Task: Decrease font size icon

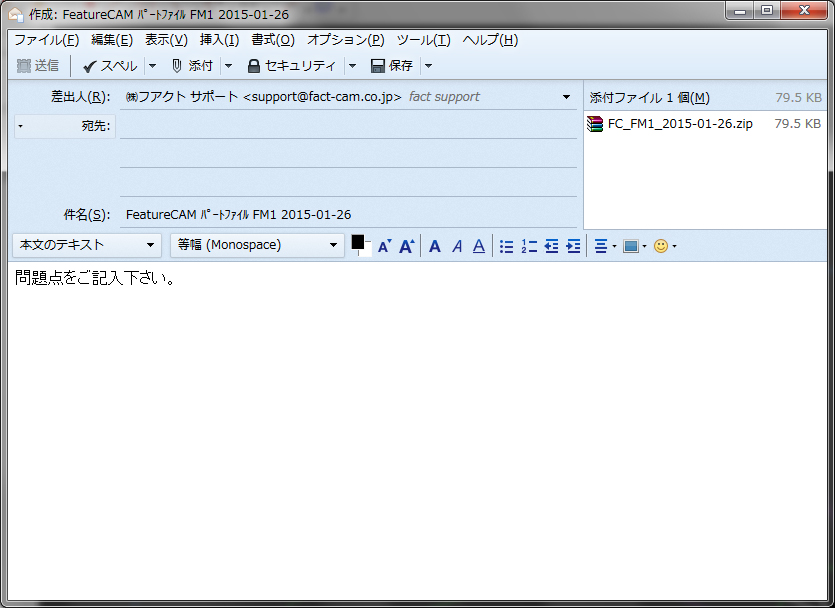Action: [384, 246]
